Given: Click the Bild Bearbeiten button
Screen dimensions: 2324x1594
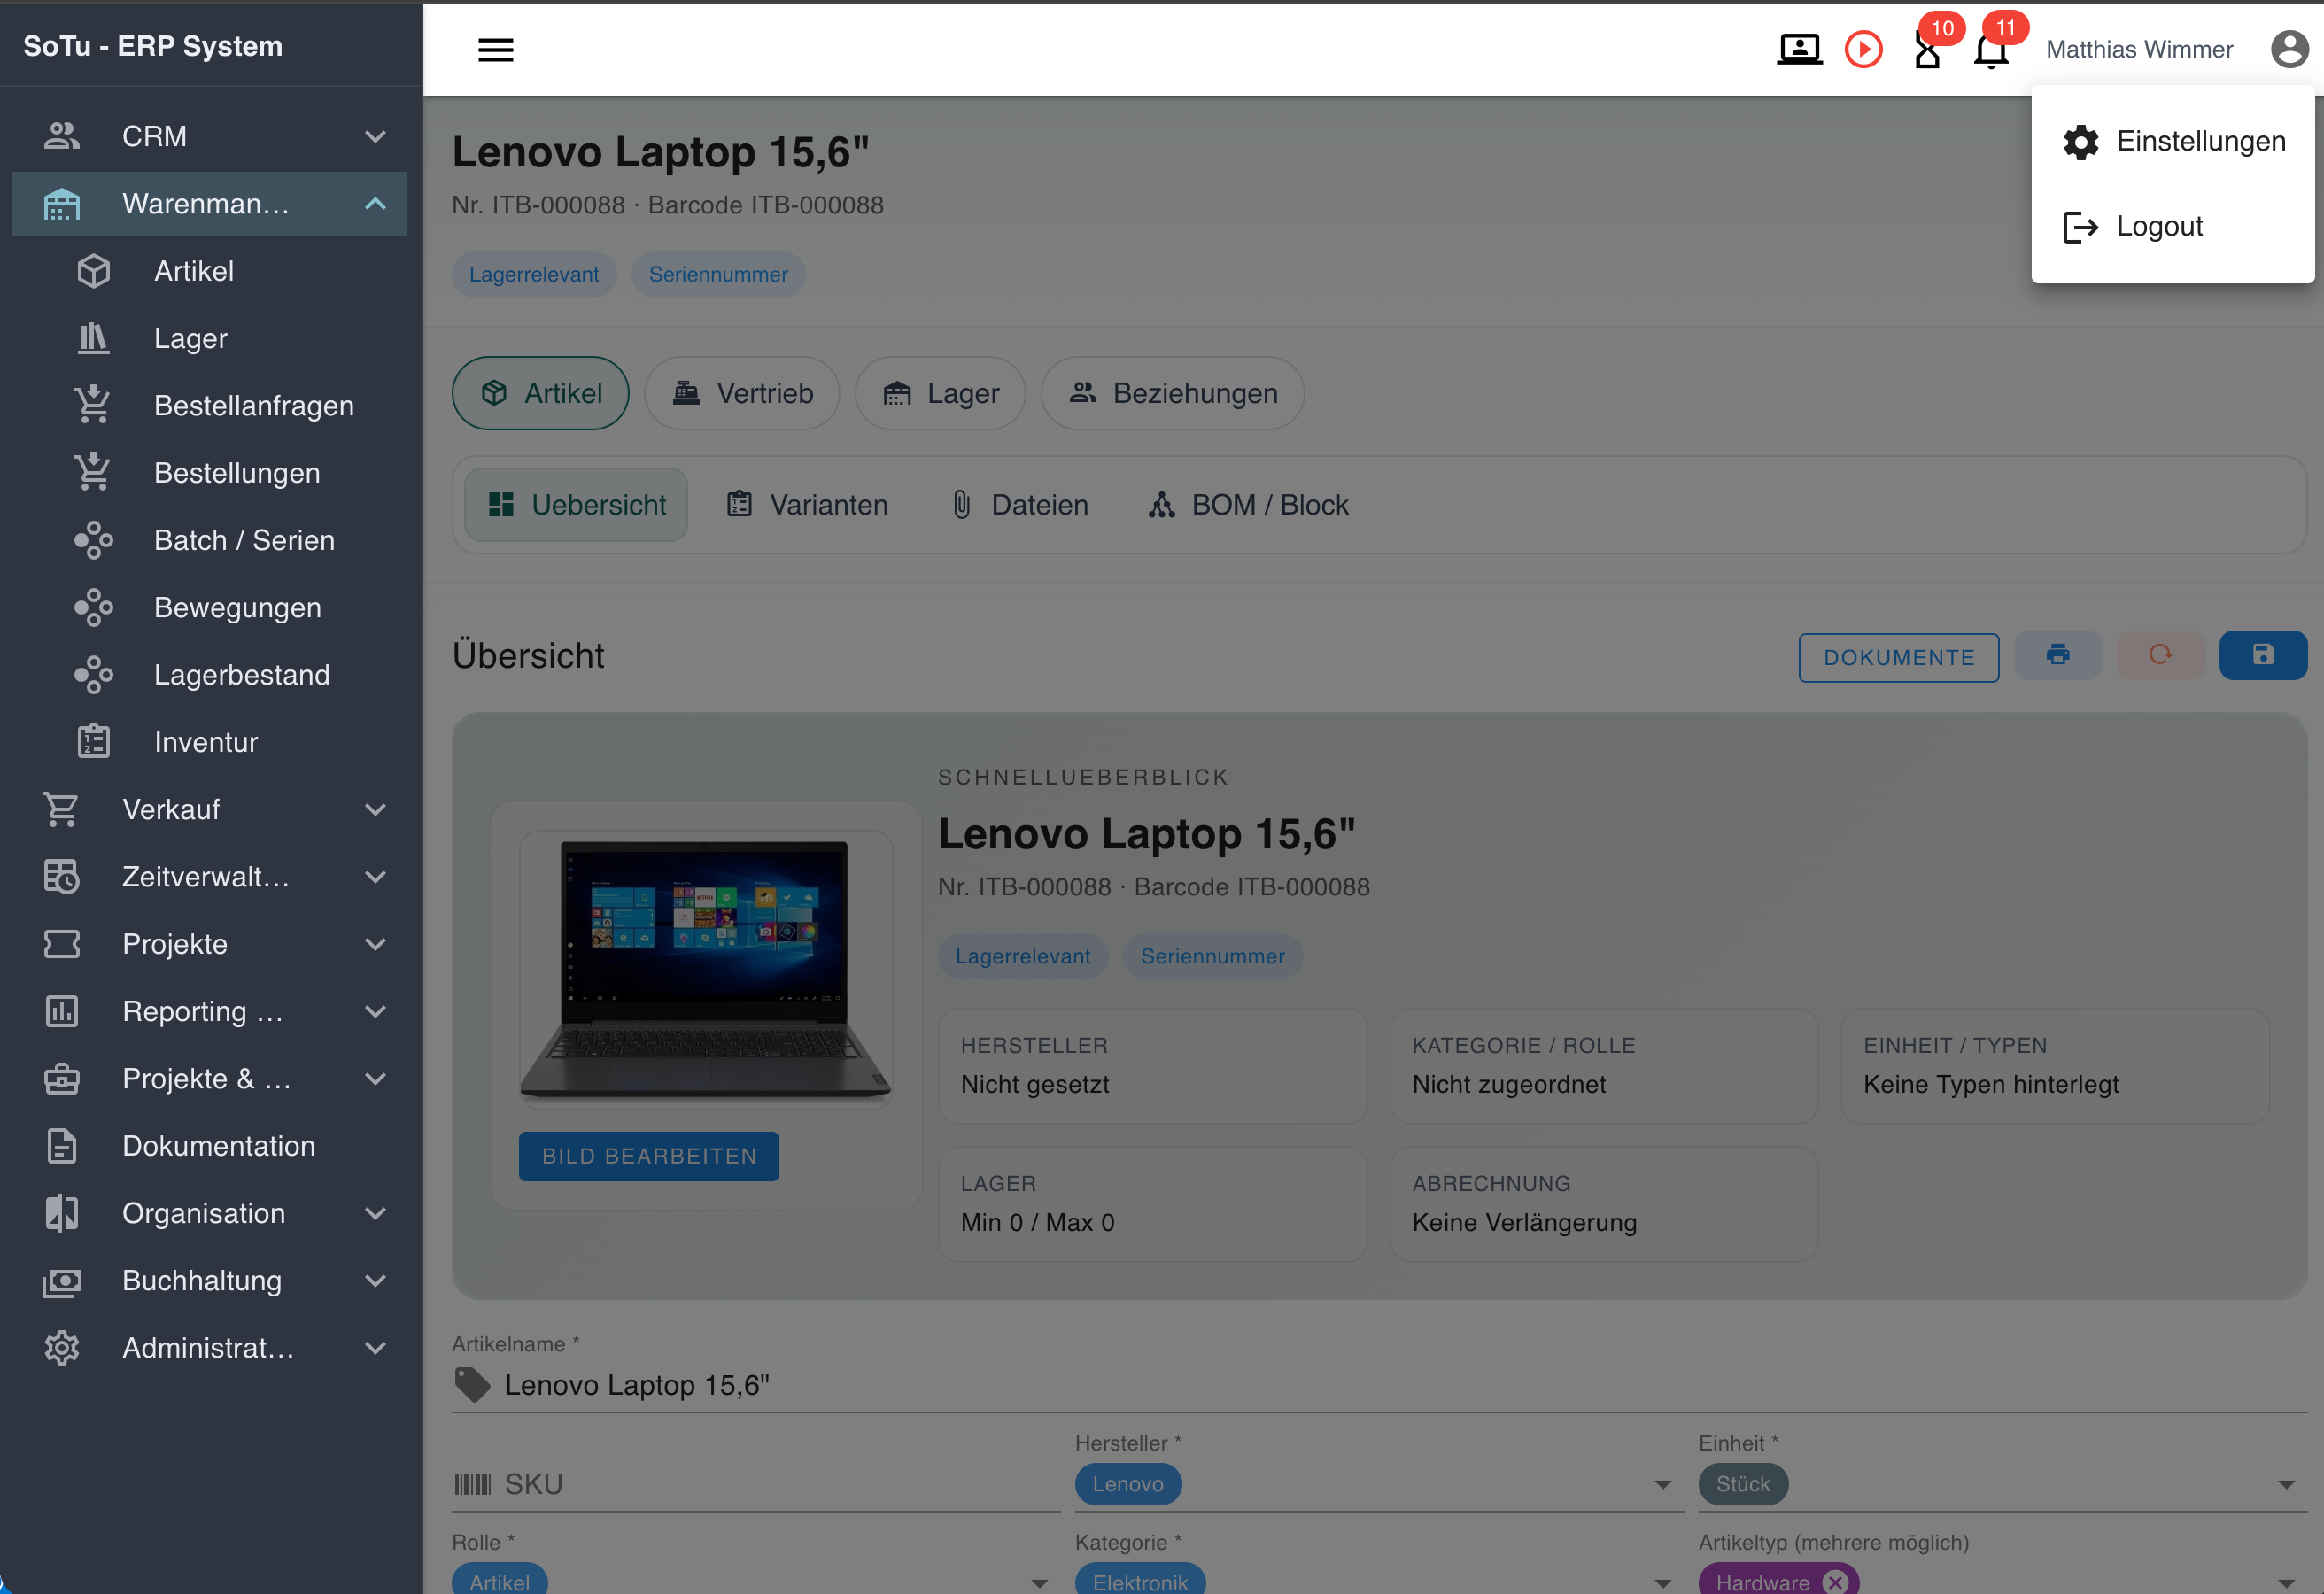Looking at the screenshot, I should 648,1156.
